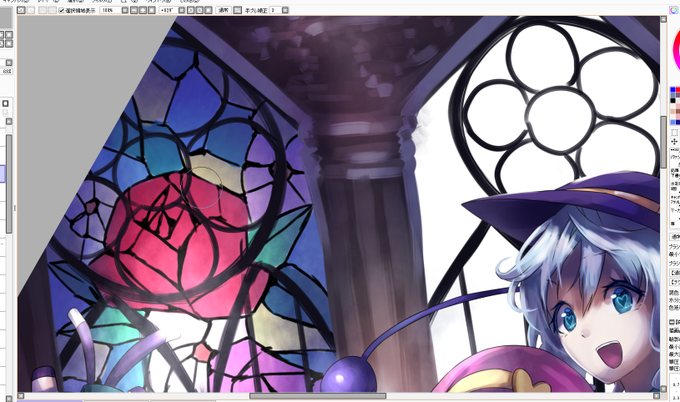Click the Undo arrow in the top toolbar

click(21, 10)
